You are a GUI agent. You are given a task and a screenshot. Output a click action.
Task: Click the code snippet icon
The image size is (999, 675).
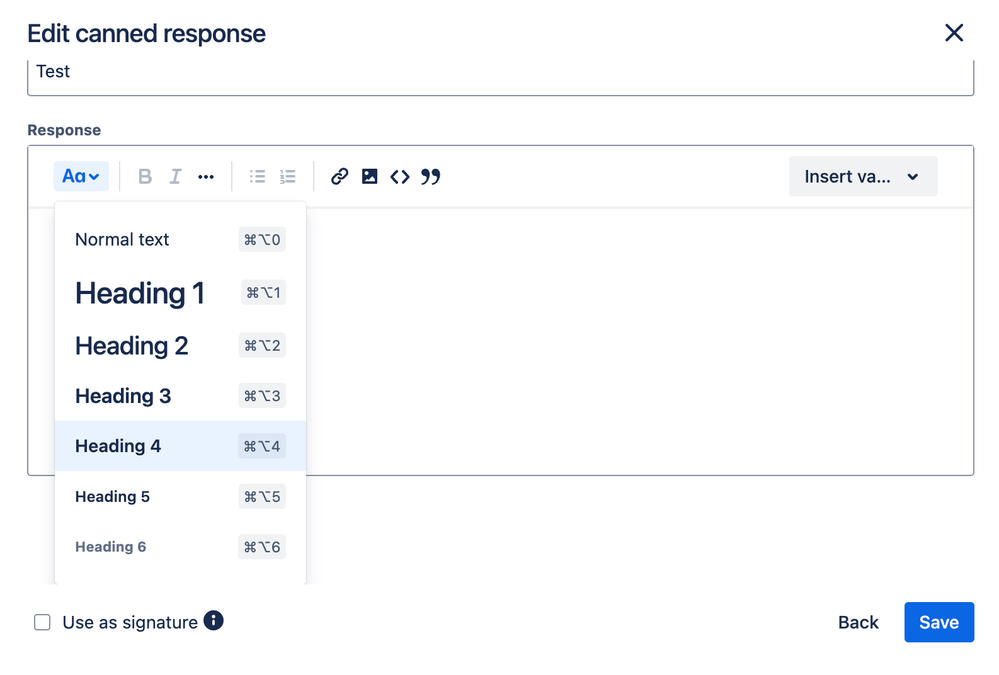[x=400, y=177]
